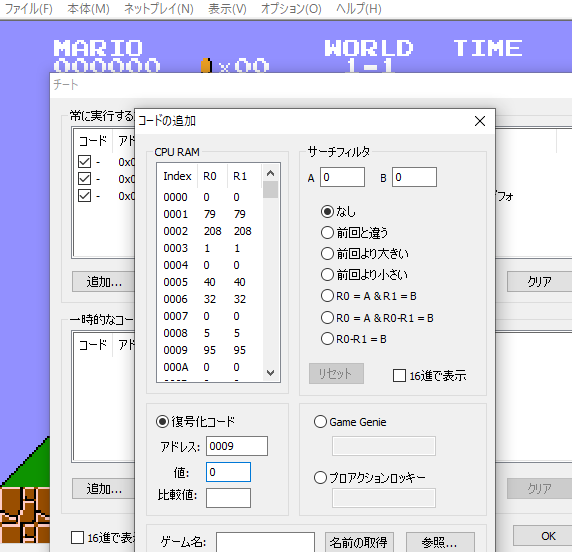Click the 参照... browse button

tap(440, 543)
